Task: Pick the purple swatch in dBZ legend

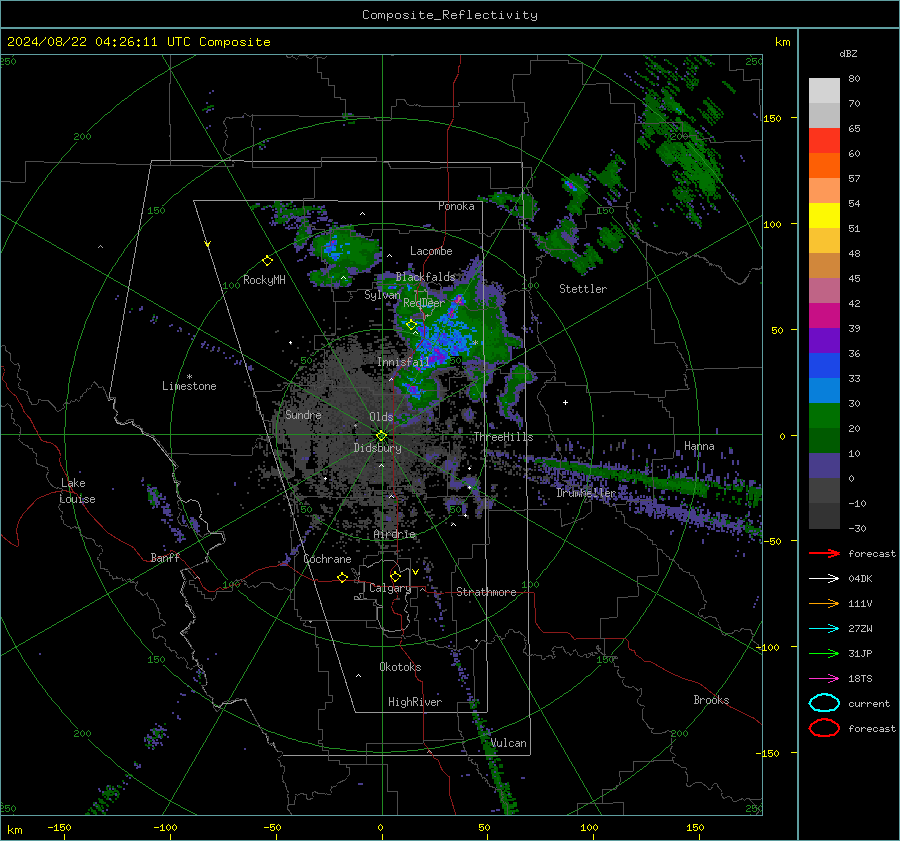Action: tap(824, 340)
